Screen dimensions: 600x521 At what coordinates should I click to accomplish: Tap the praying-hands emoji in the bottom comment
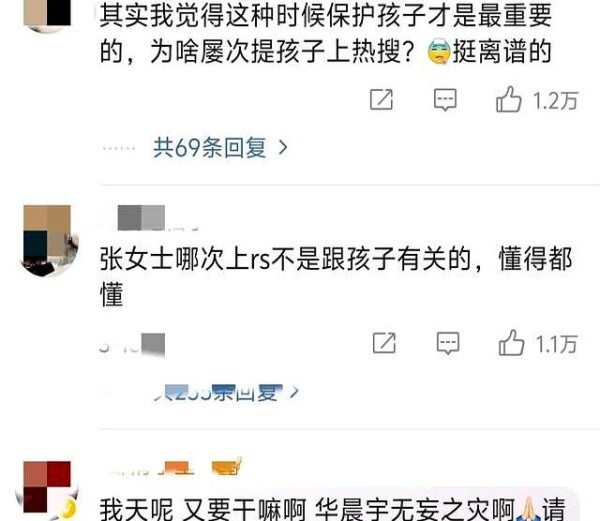[x=528, y=510]
